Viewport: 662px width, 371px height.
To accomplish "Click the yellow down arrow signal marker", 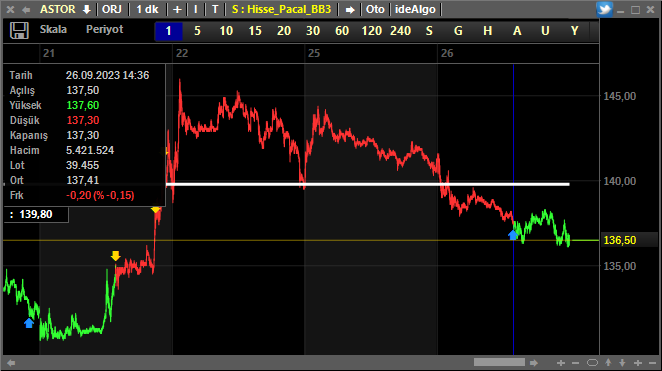I will click(115, 255).
